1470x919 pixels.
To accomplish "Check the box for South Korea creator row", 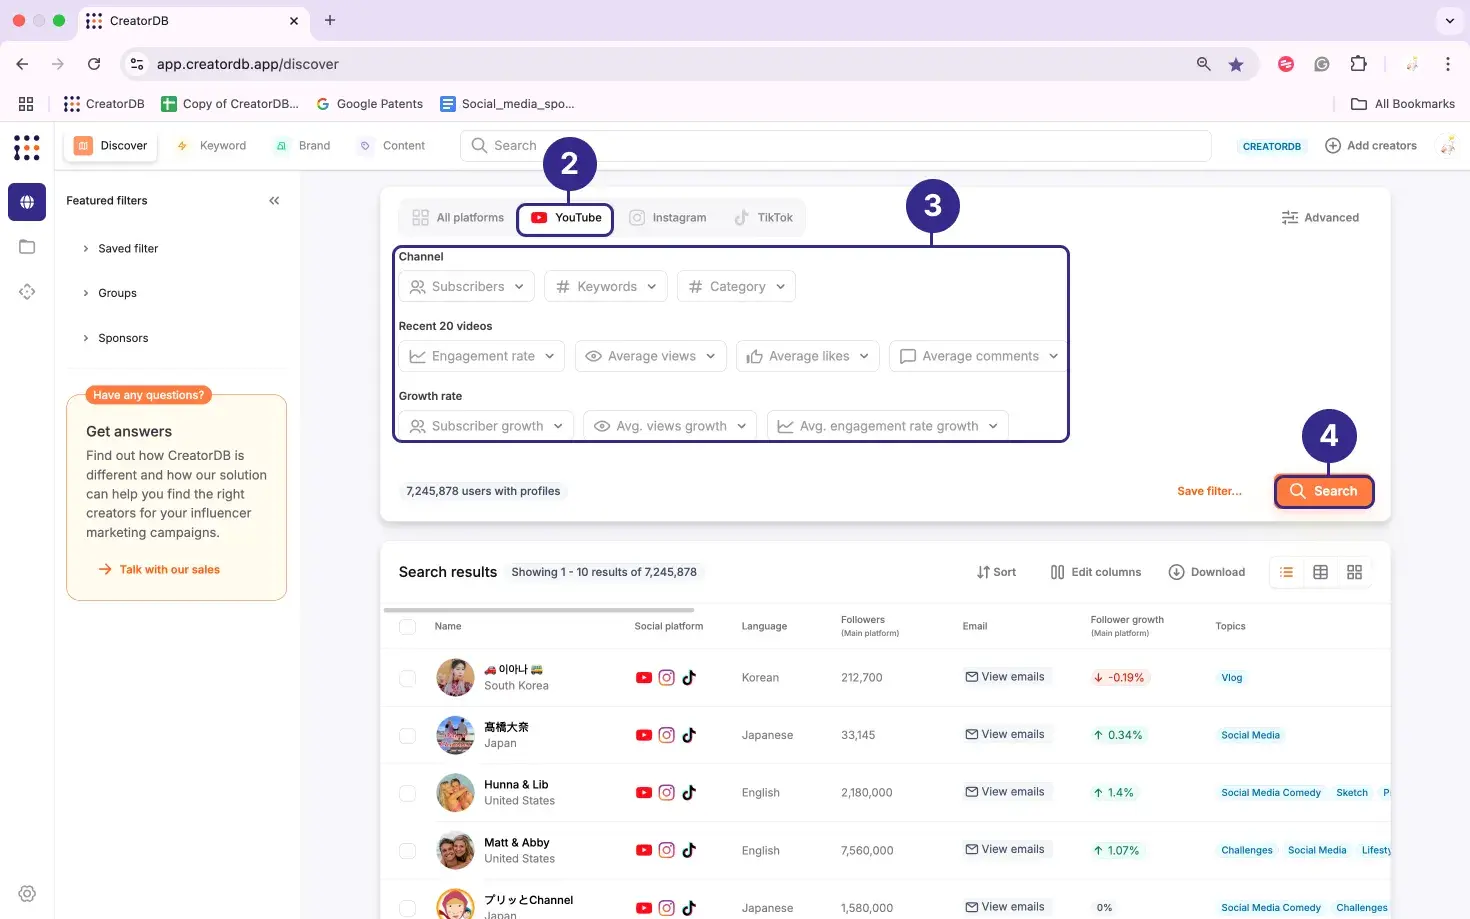I will [407, 678].
